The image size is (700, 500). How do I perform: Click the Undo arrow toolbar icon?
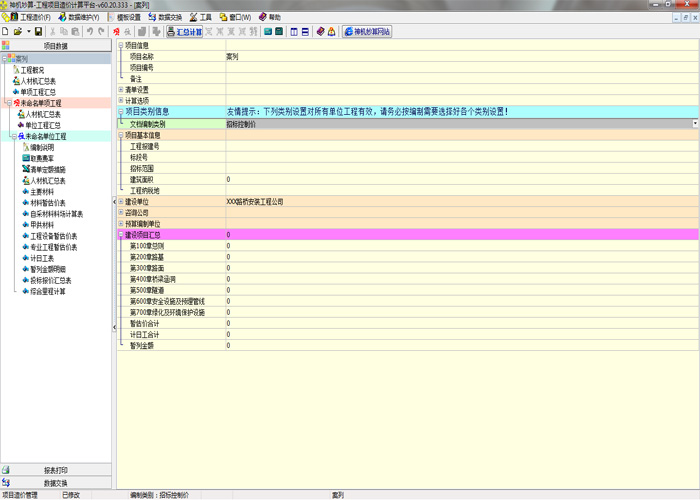tap(90, 32)
